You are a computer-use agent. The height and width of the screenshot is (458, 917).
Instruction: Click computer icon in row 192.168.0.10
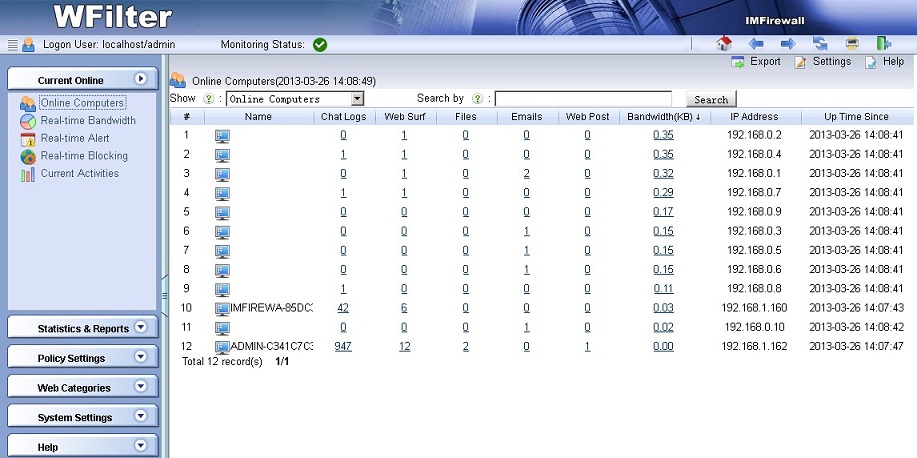tap(222, 328)
